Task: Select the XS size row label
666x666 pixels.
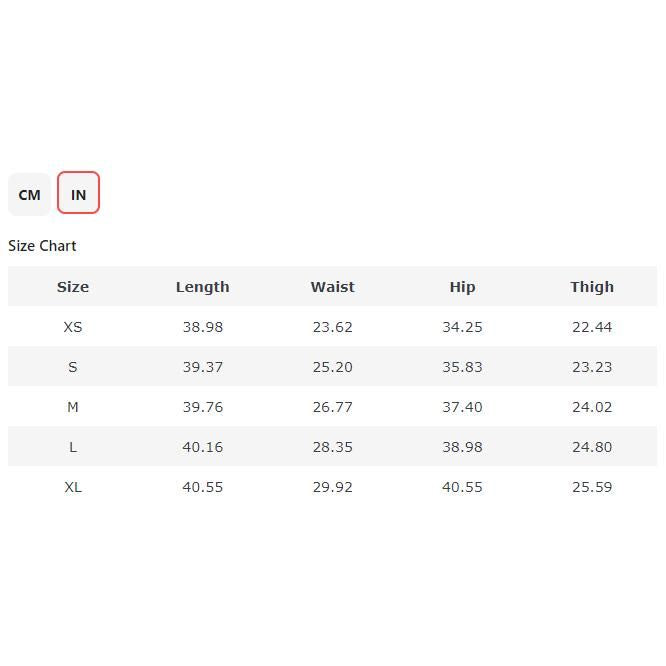Action: [73, 327]
